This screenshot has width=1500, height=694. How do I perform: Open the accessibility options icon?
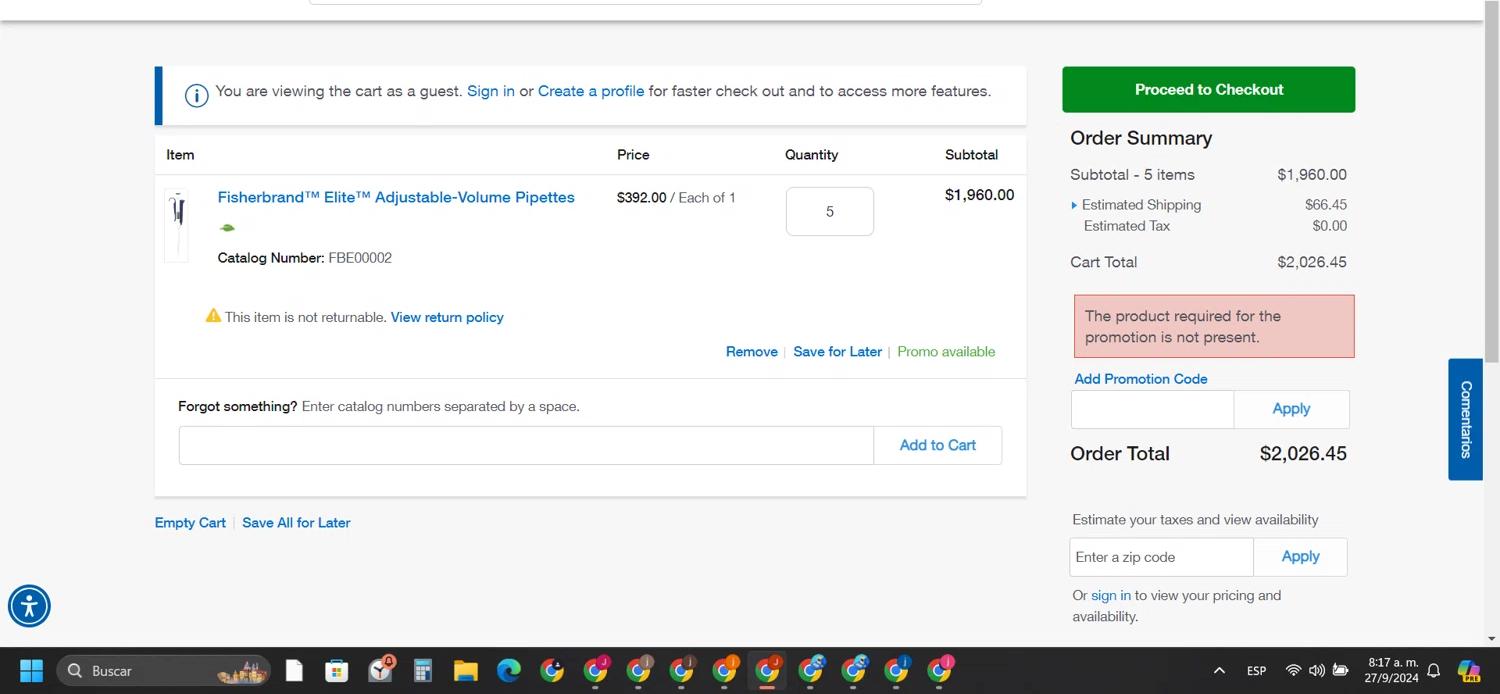tap(29, 606)
